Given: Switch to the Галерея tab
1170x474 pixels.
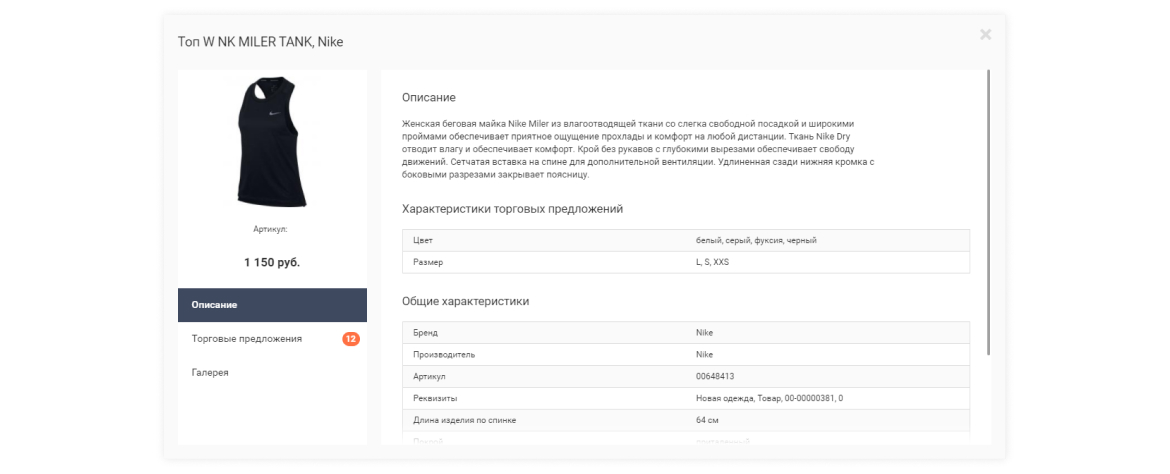Looking at the screenshot, I should (272, 372).
